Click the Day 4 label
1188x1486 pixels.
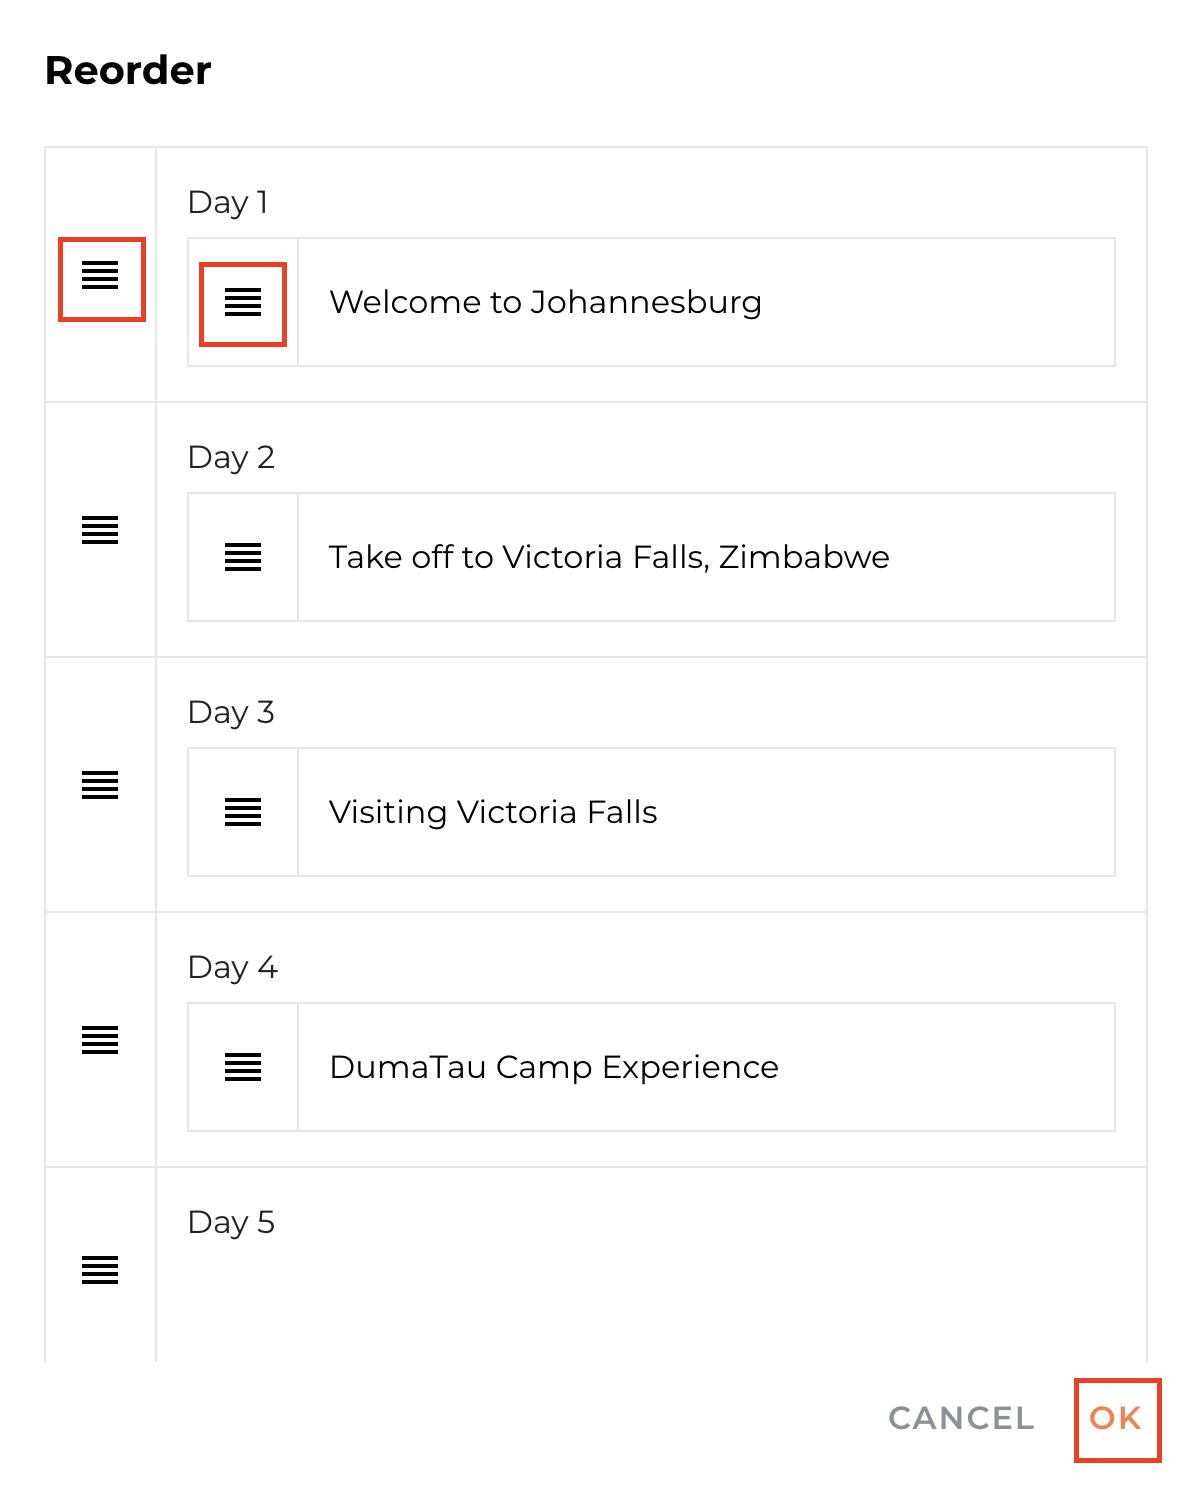click(x=232, y=967)
